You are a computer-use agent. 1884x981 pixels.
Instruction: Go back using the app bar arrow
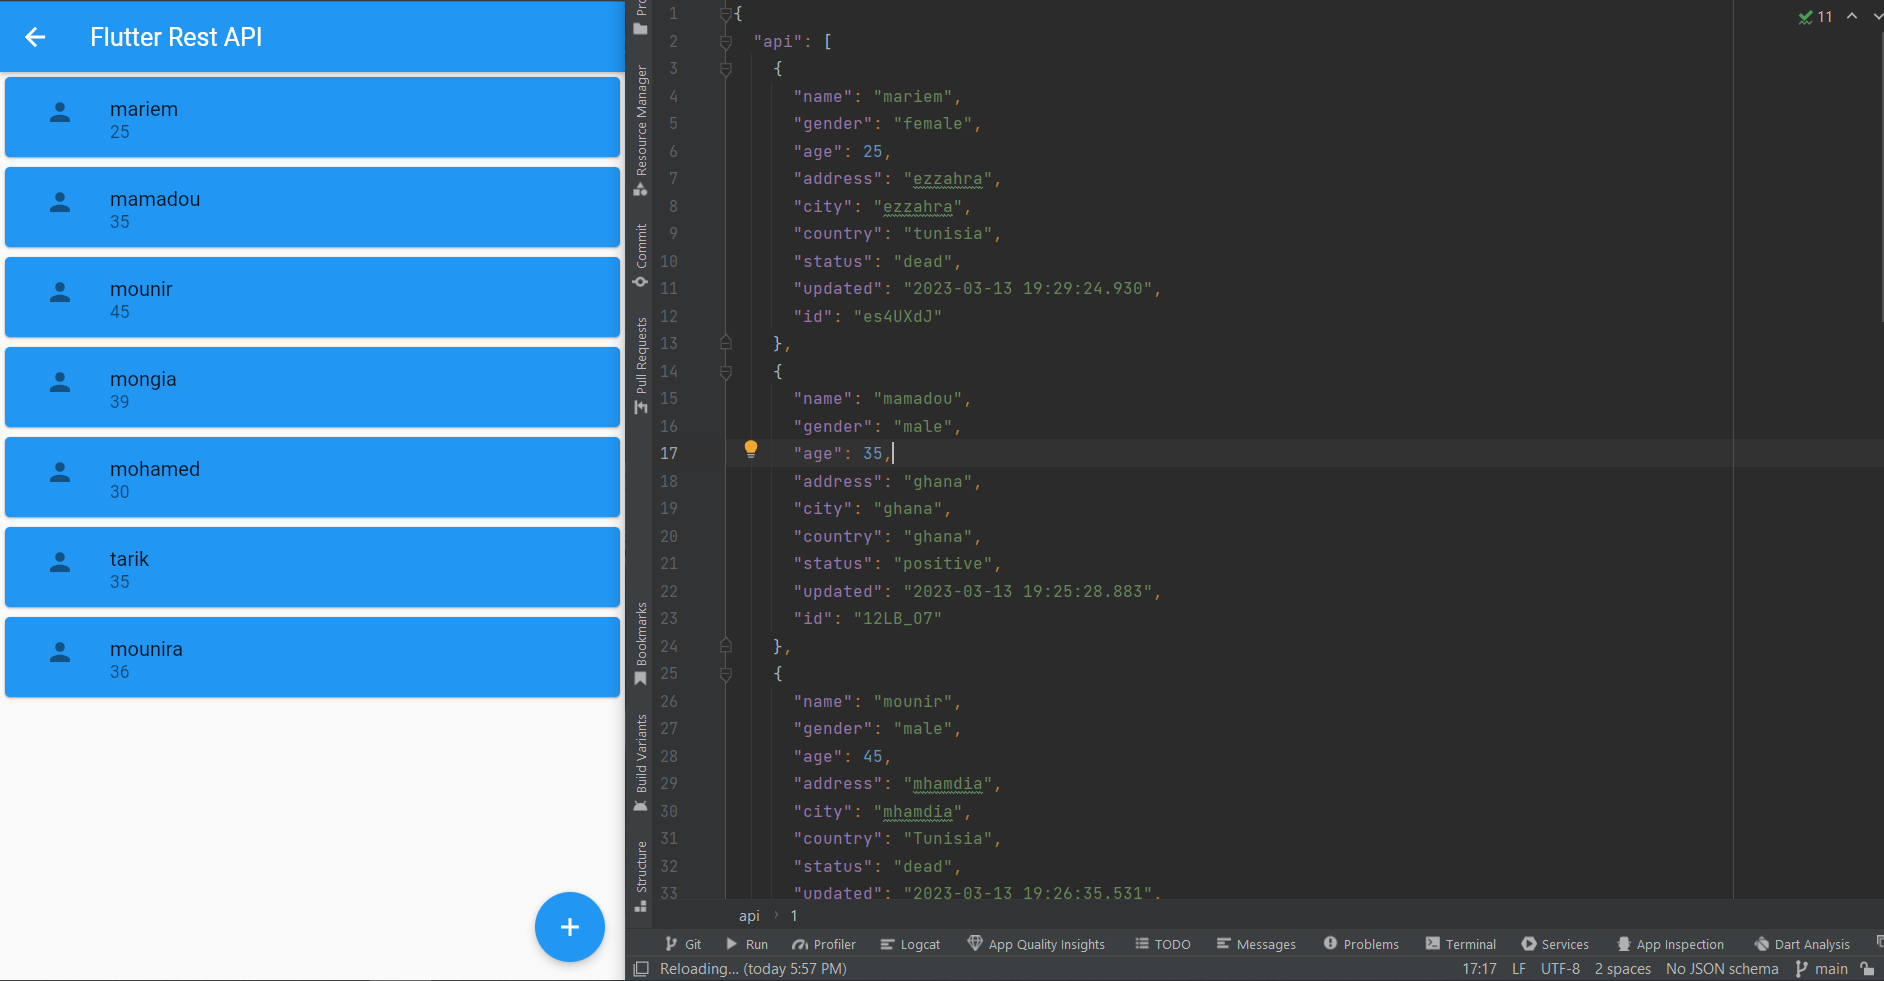click(x=35, y=37)
